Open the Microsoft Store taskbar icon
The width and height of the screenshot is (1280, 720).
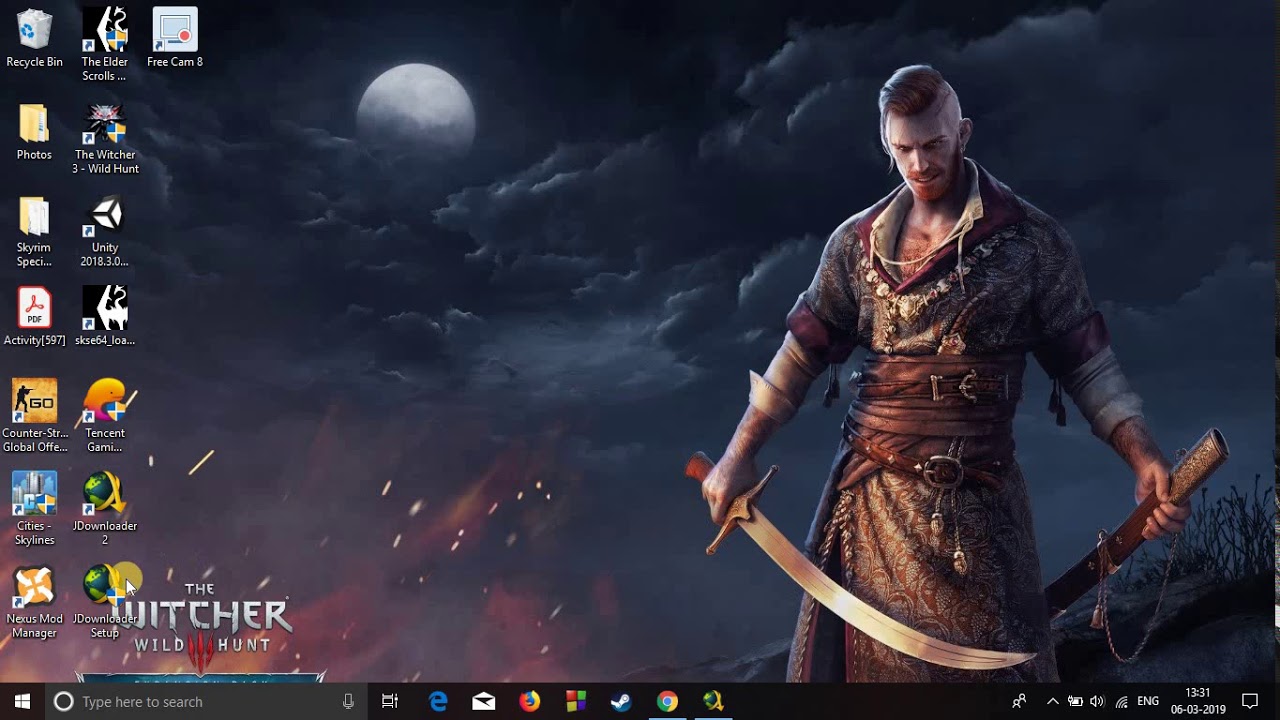click(x=575, y=701)
